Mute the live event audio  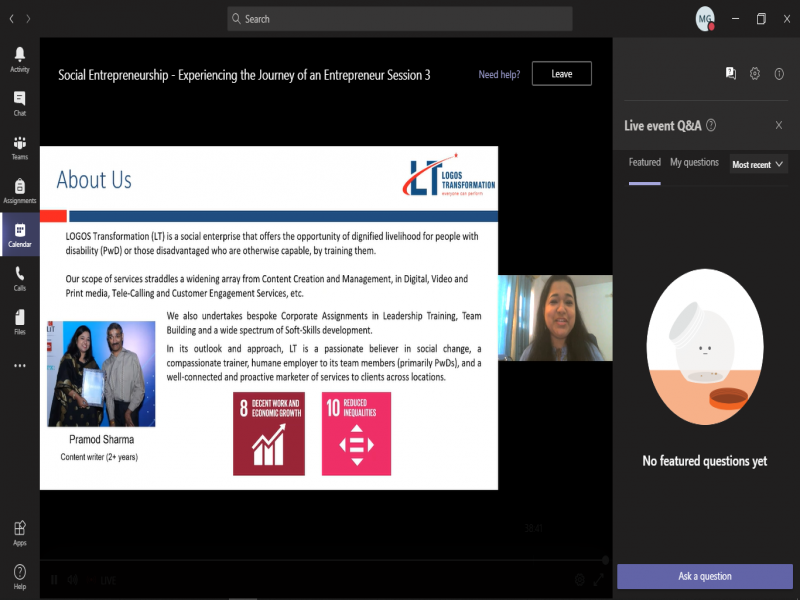tap(72, 579)
